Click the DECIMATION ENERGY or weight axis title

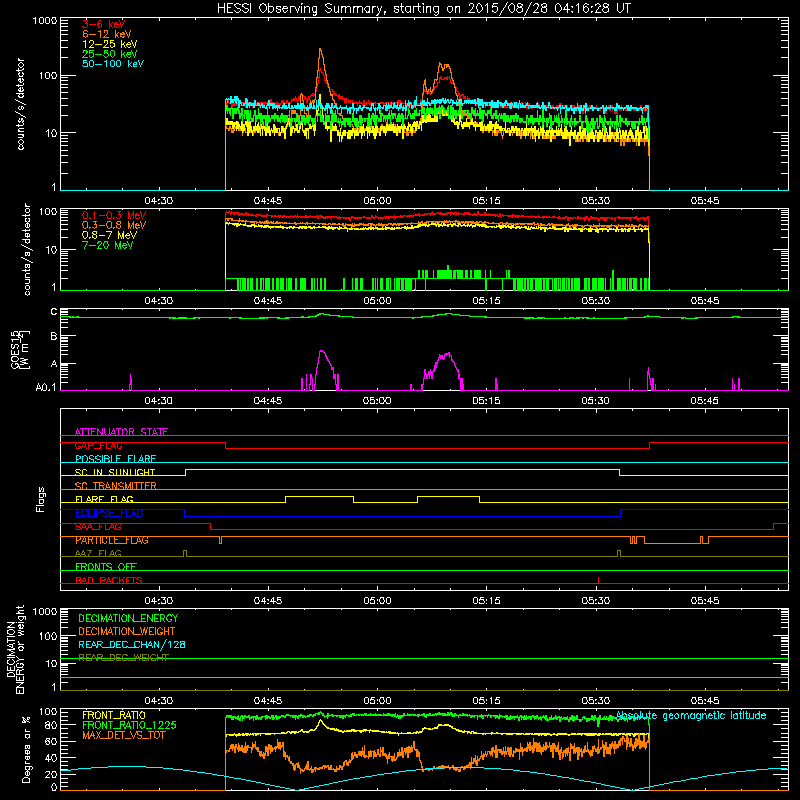(15, 649)
